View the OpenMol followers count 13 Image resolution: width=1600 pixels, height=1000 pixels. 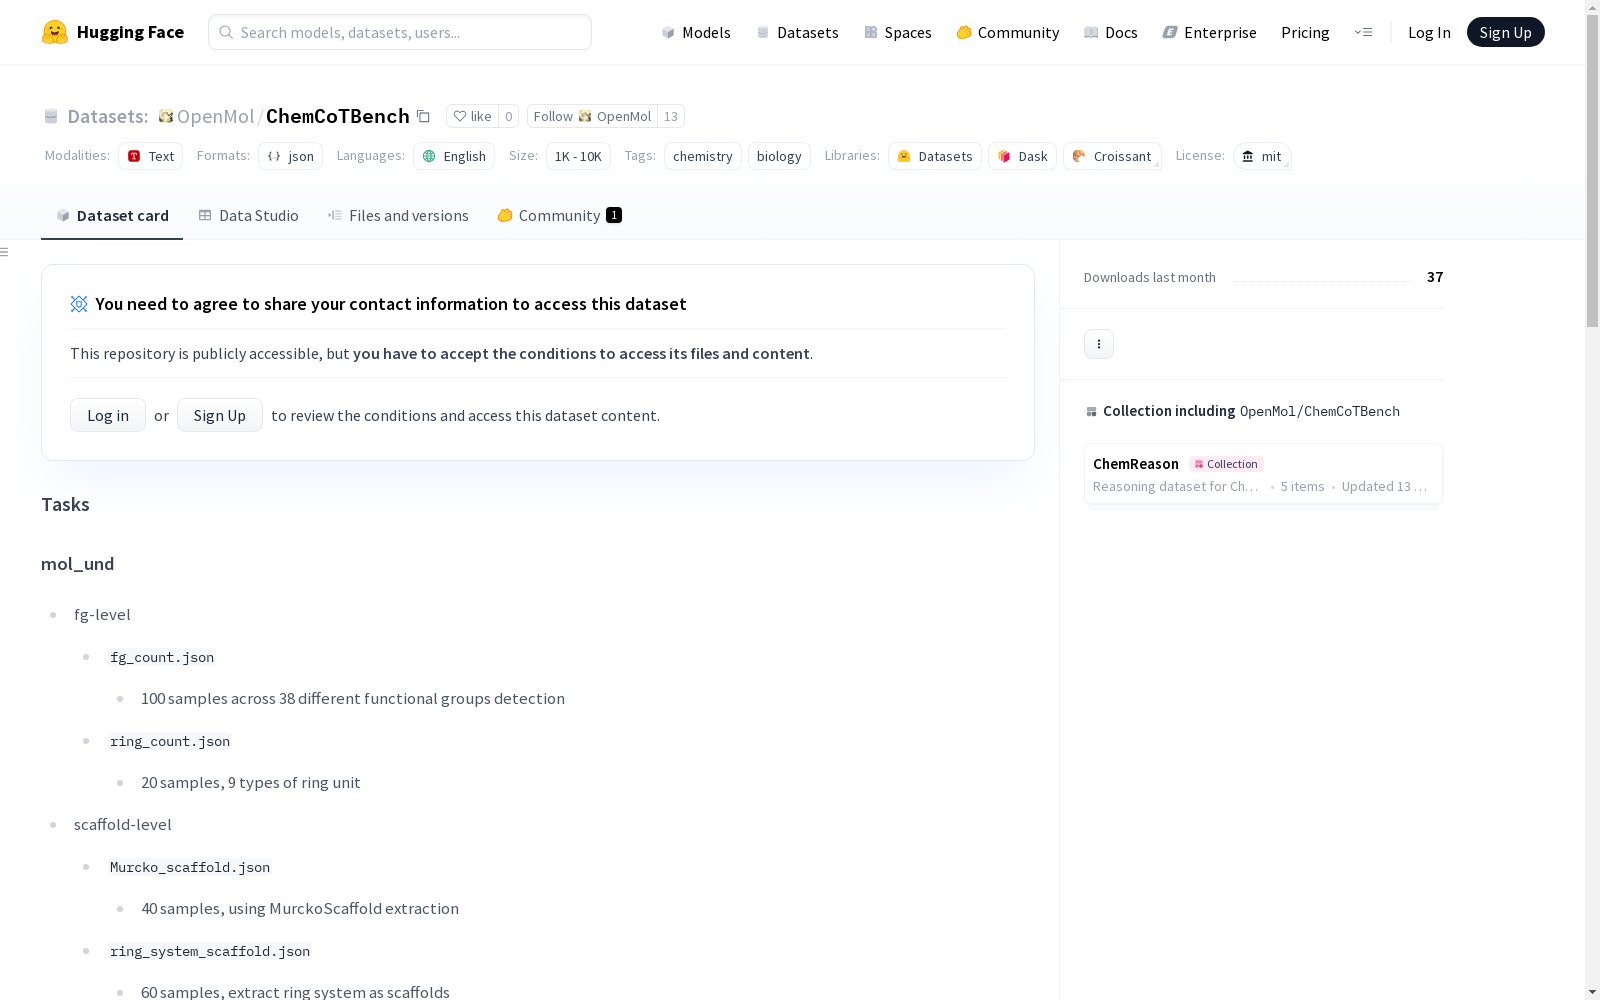(x=671, y=116)
